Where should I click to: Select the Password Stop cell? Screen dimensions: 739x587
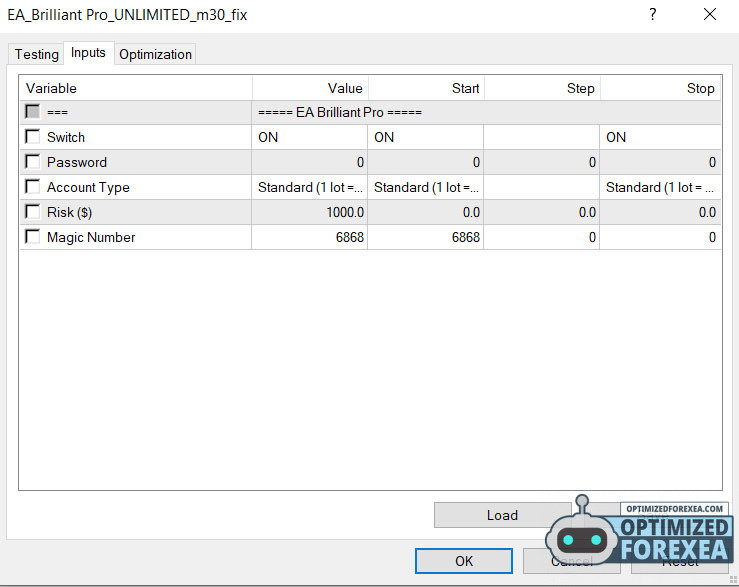pyautogui.click(x=661, y=162)
